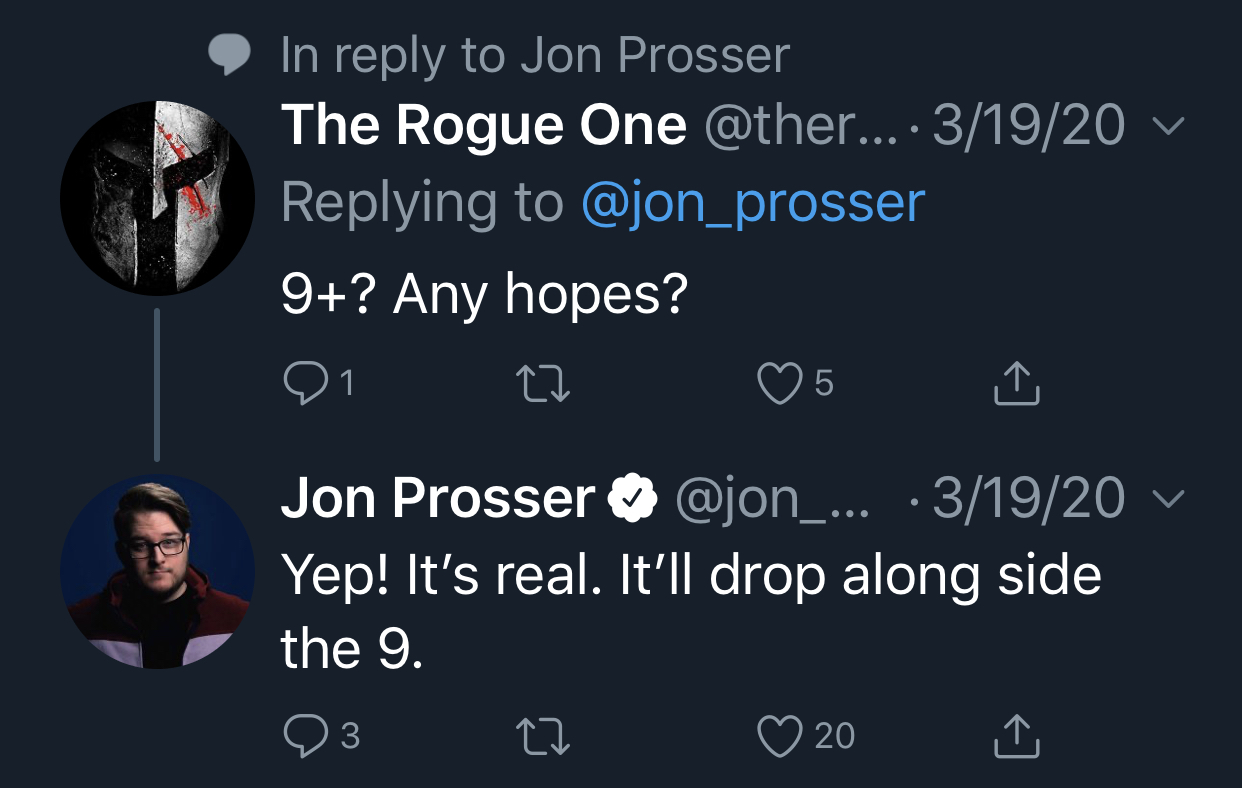Open The Rogue One's profile name
This screenshot has height=788, width=1242.
tap(484, 126)
